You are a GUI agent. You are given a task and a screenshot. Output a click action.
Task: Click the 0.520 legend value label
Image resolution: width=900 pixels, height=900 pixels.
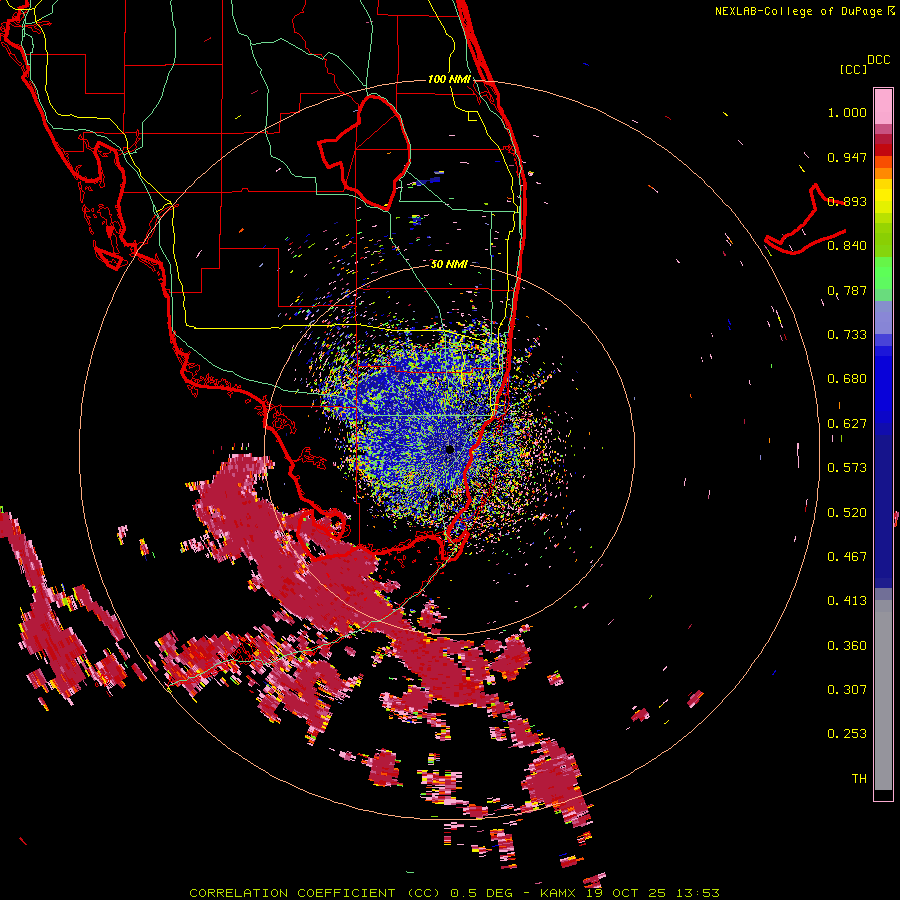(847, 512)
